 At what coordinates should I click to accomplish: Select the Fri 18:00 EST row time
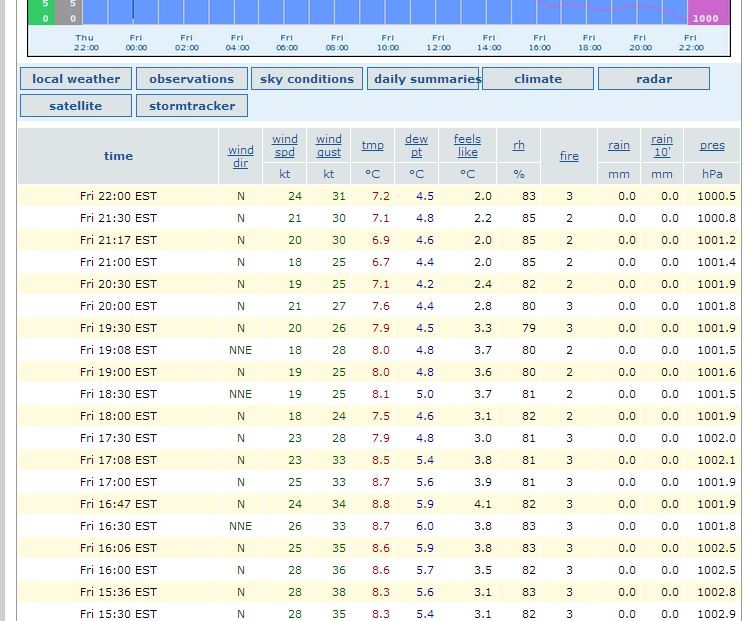(118, 416)
